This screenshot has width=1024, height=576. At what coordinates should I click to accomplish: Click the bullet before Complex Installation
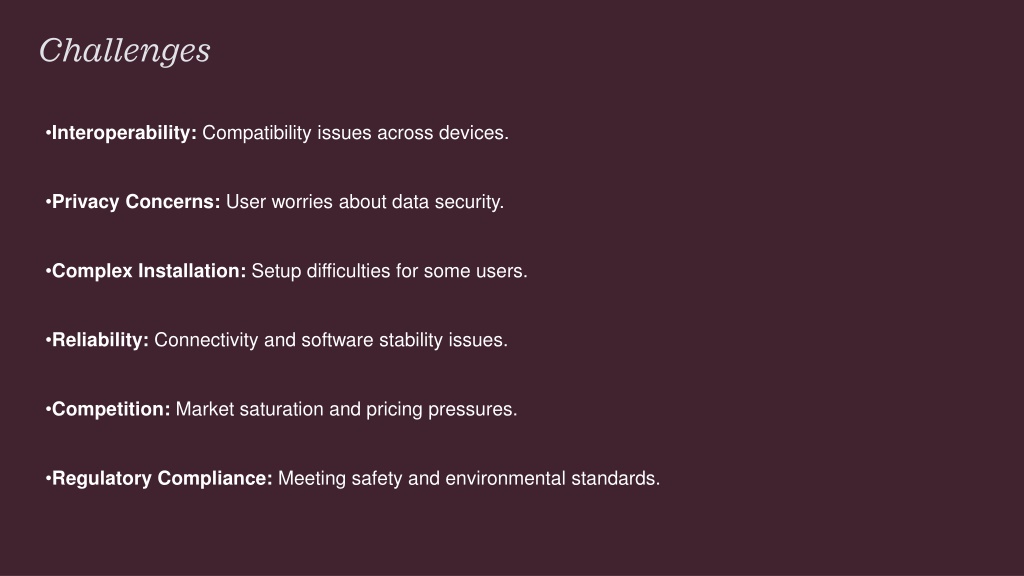48,271
